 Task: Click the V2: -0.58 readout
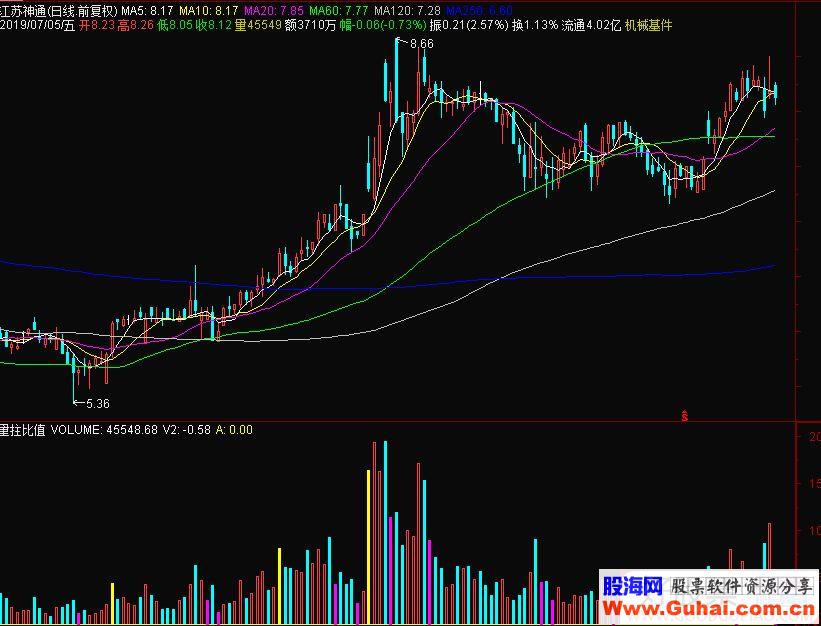tap(187, 430)
